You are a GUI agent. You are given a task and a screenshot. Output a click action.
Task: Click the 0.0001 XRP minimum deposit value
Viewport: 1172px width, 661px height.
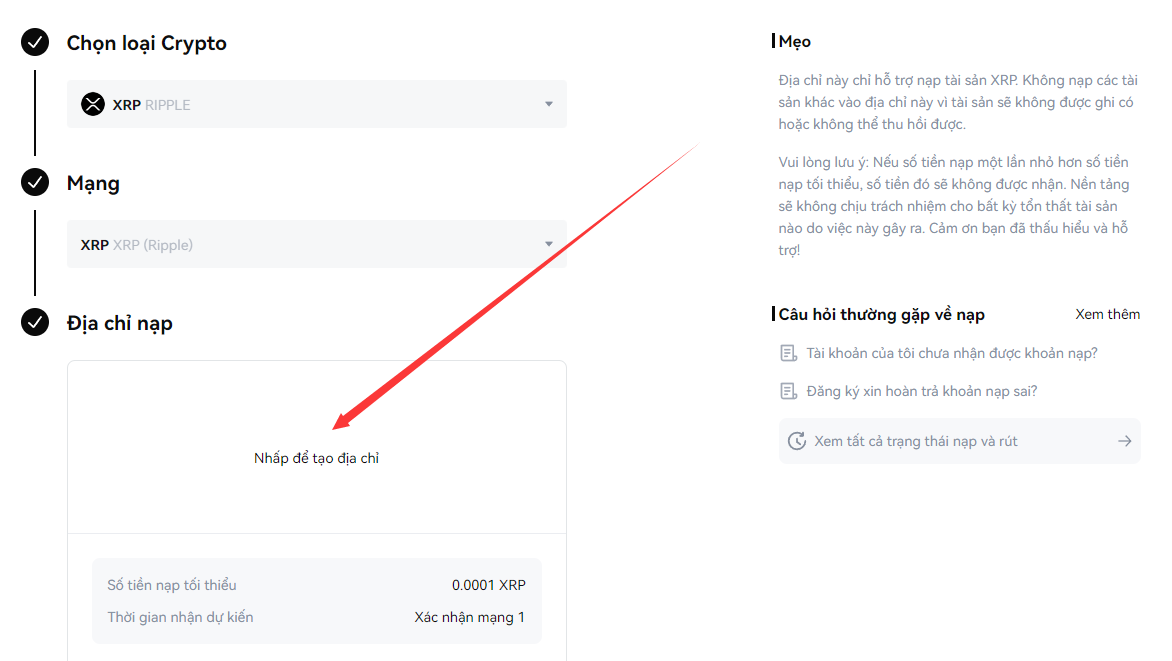(488, 585)
